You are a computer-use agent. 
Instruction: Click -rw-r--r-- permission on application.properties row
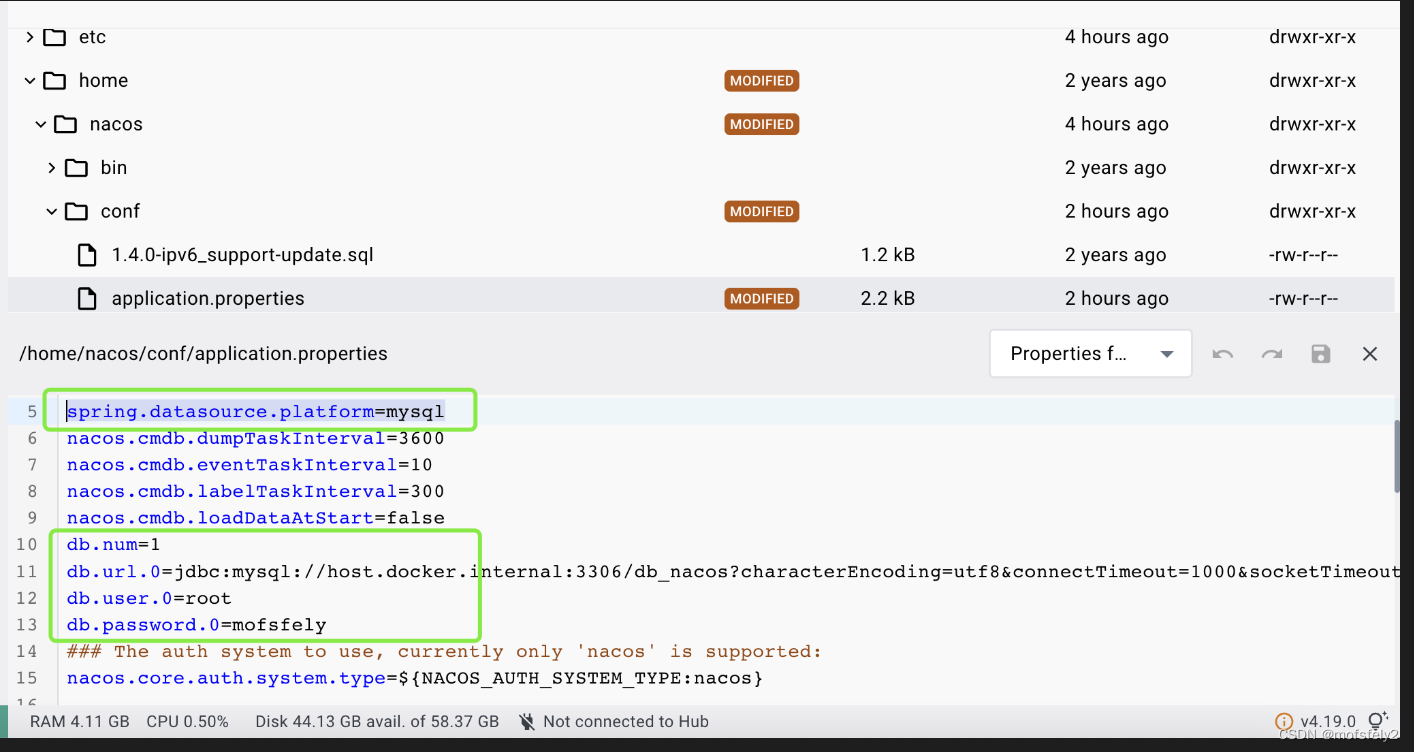pyautogui.click(x=1303, y=298)
